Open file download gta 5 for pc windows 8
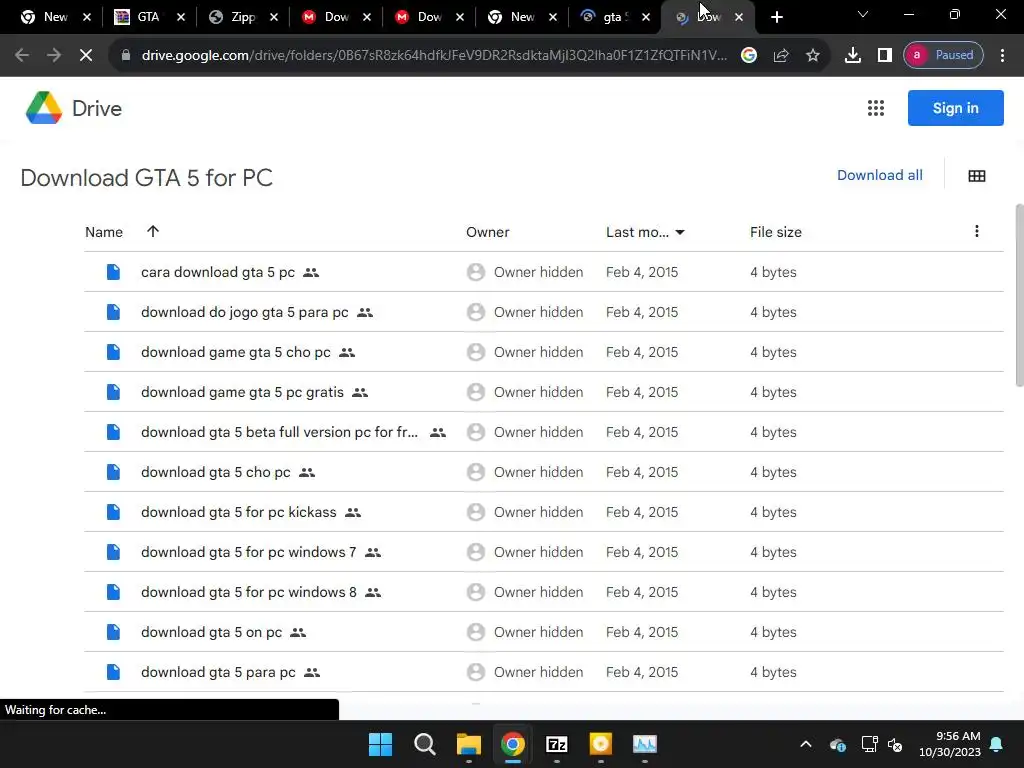Viewport: 1024px width, 768px height. (x=249, y=592)
